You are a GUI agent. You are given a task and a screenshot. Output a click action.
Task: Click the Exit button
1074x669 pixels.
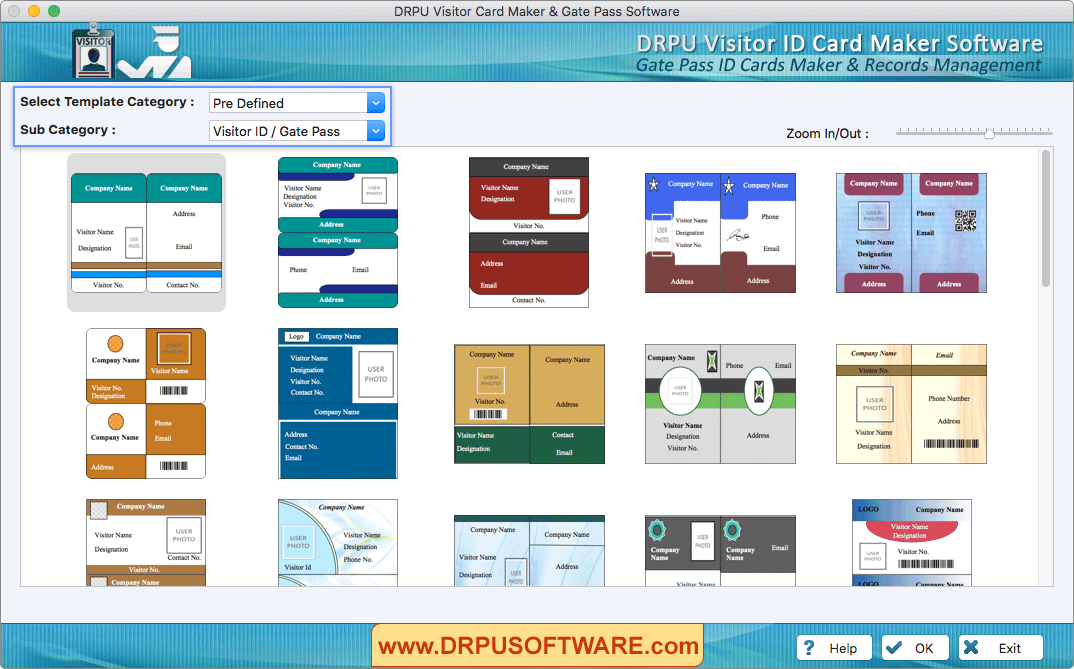(x=1001, y=648)
